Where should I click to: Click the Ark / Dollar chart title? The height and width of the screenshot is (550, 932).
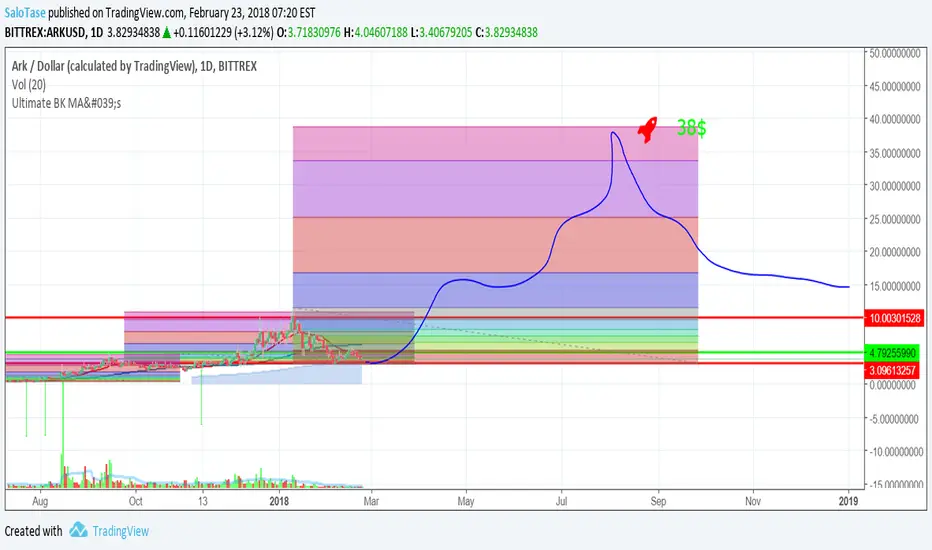pyautogui.click(x=134, y=66)
